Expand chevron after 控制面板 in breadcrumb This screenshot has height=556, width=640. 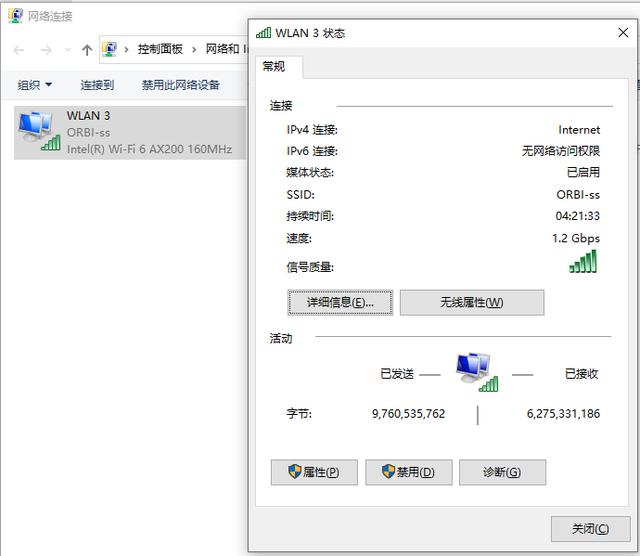click(194, 50)
